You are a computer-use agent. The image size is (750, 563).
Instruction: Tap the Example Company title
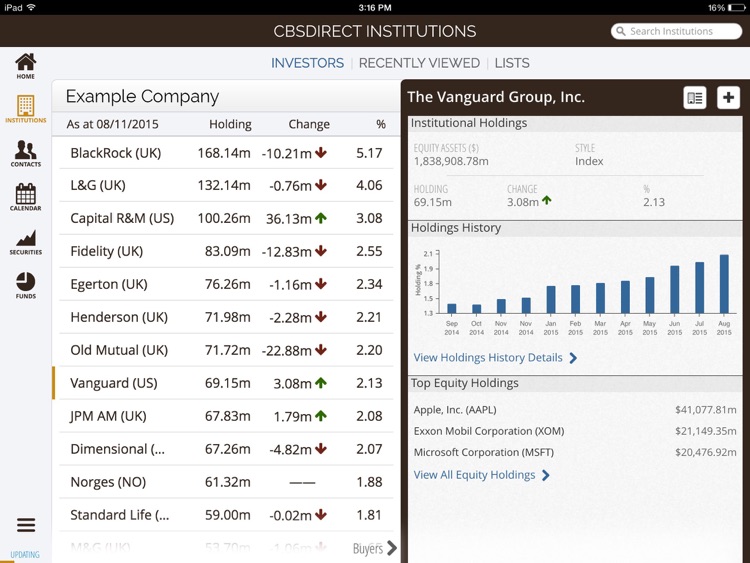click(x=142, y=97)
